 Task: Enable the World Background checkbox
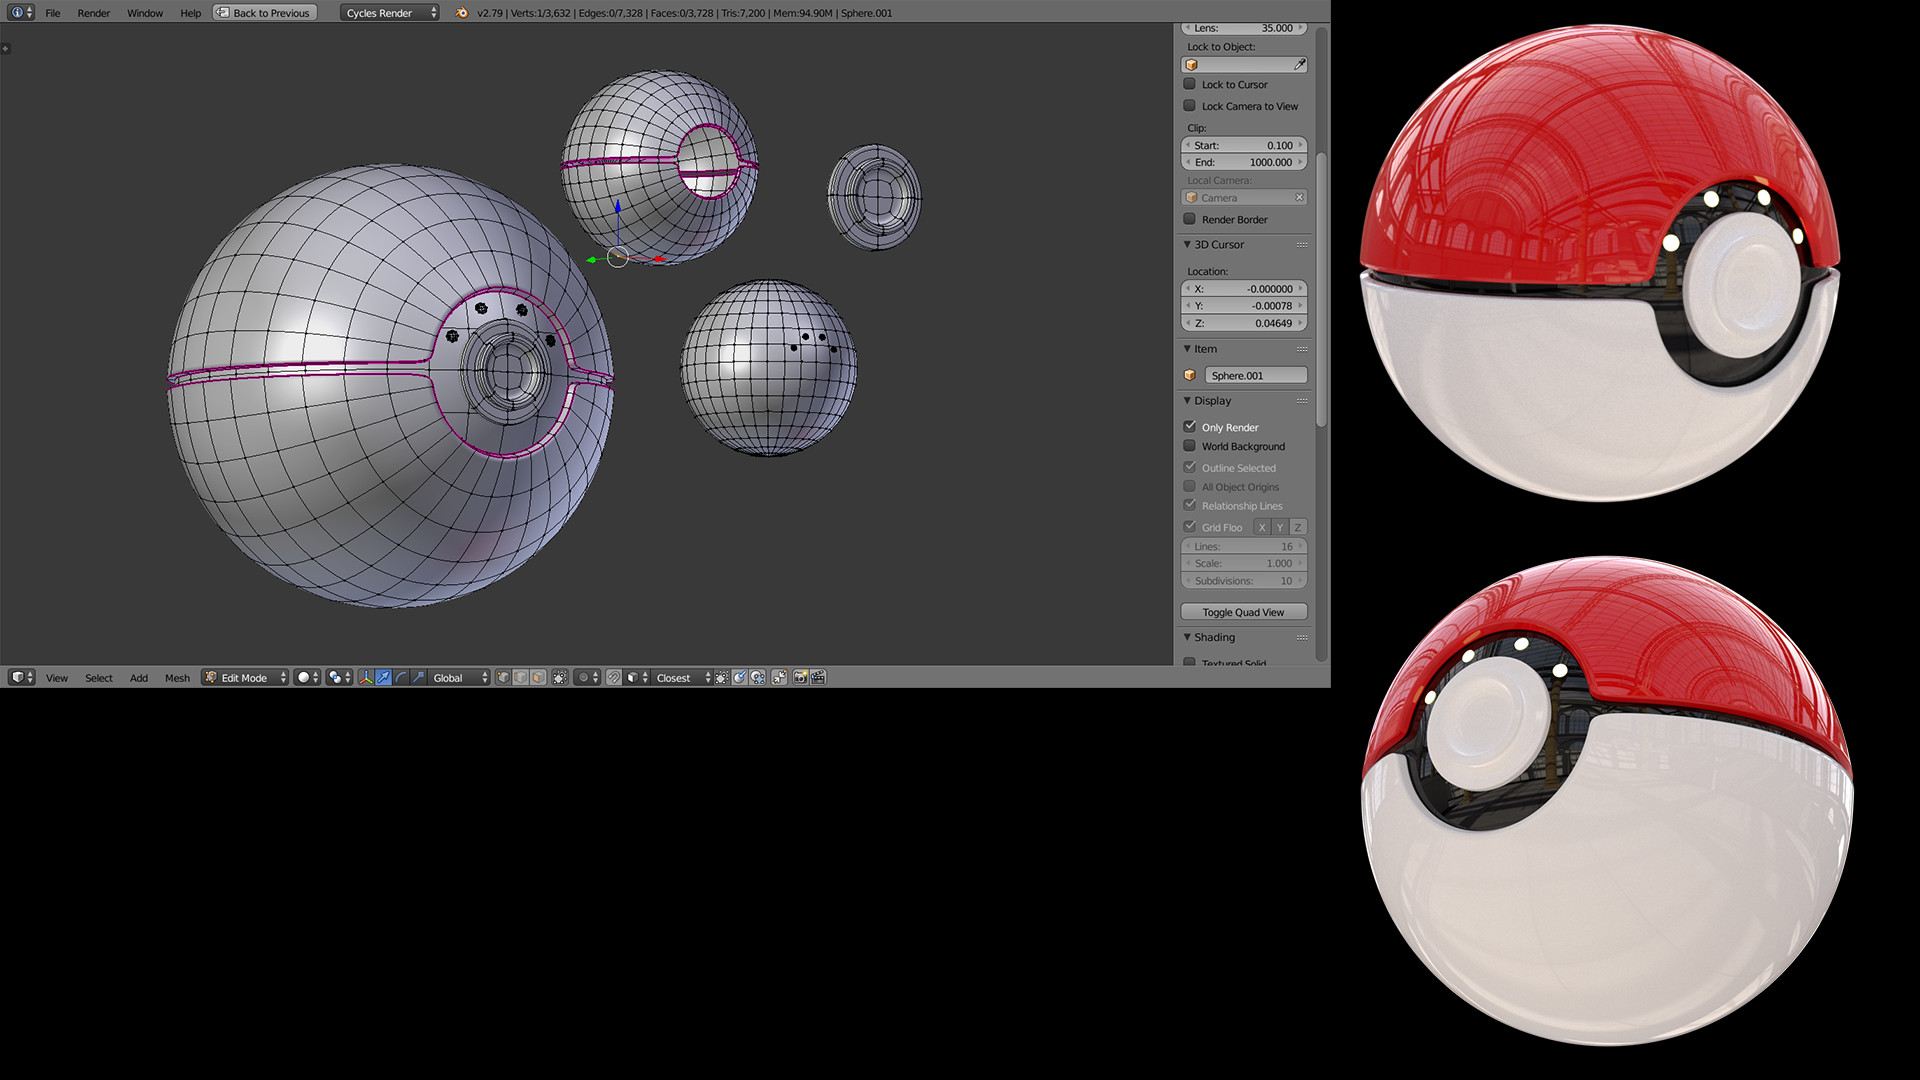[x=1190, y=446]
